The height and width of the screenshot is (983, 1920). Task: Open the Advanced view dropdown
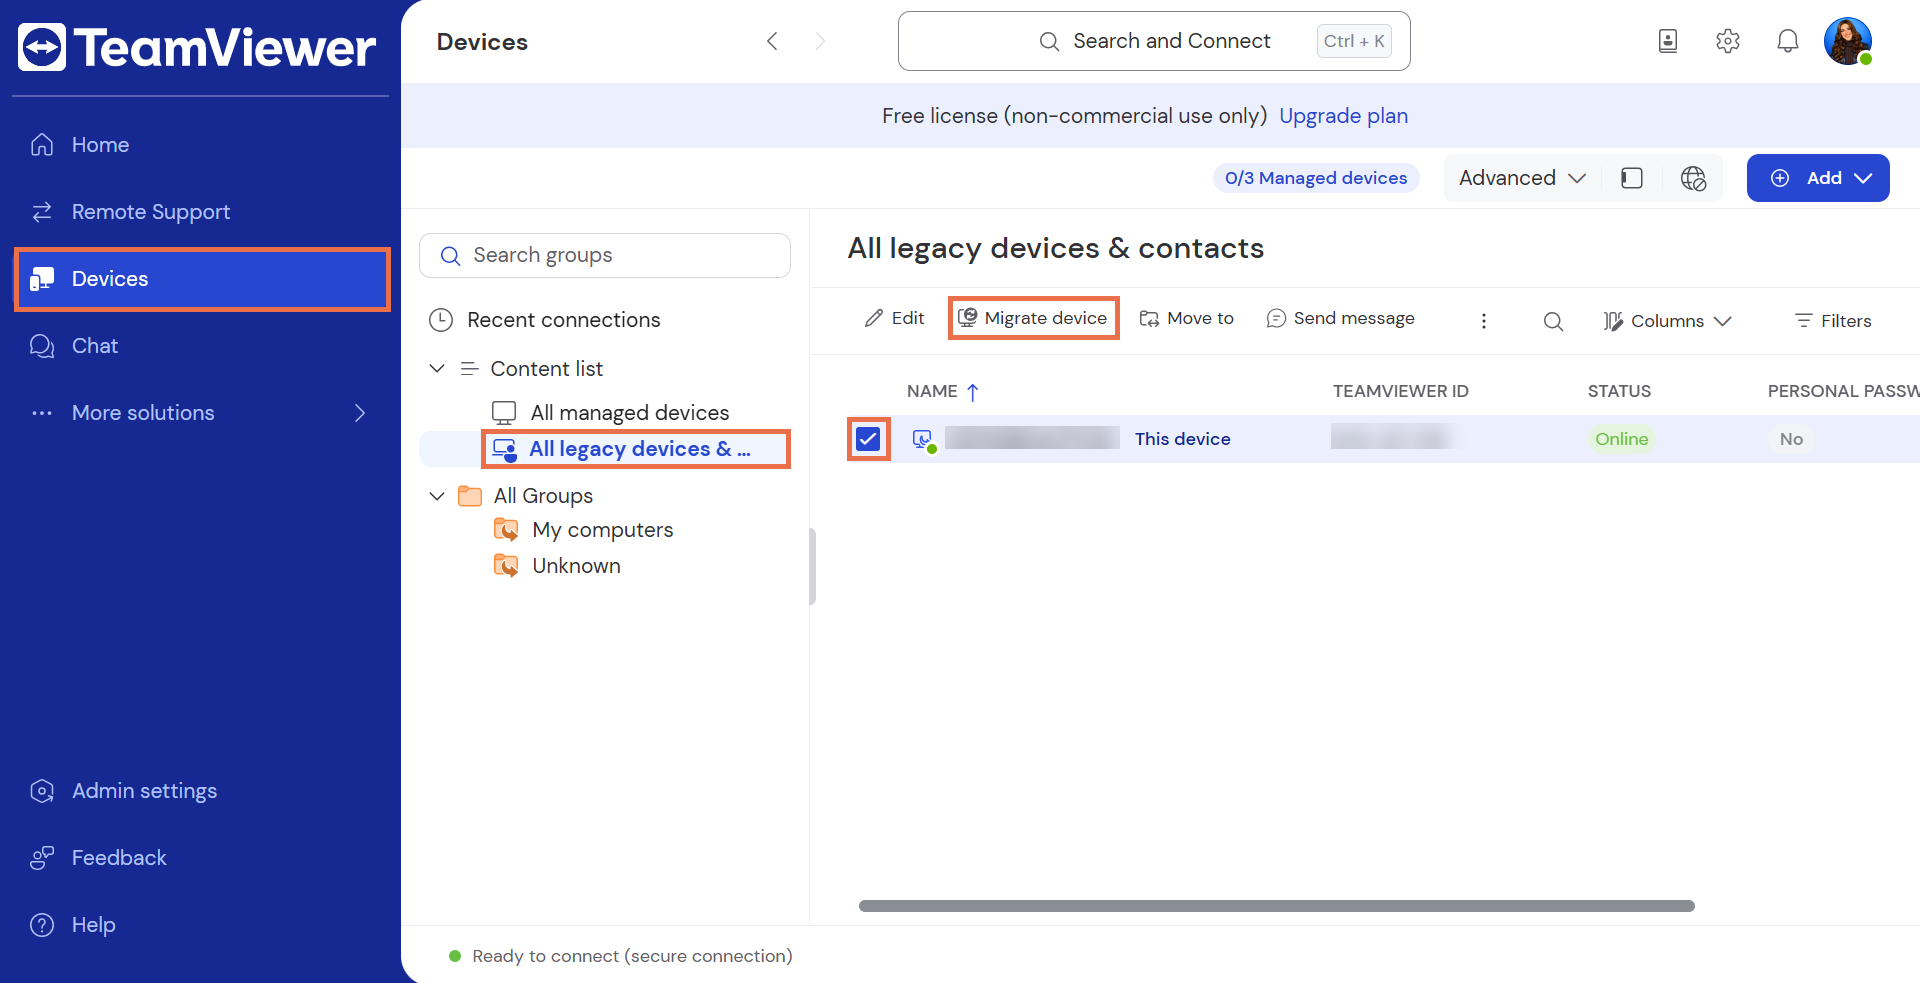click(1522, 178)
